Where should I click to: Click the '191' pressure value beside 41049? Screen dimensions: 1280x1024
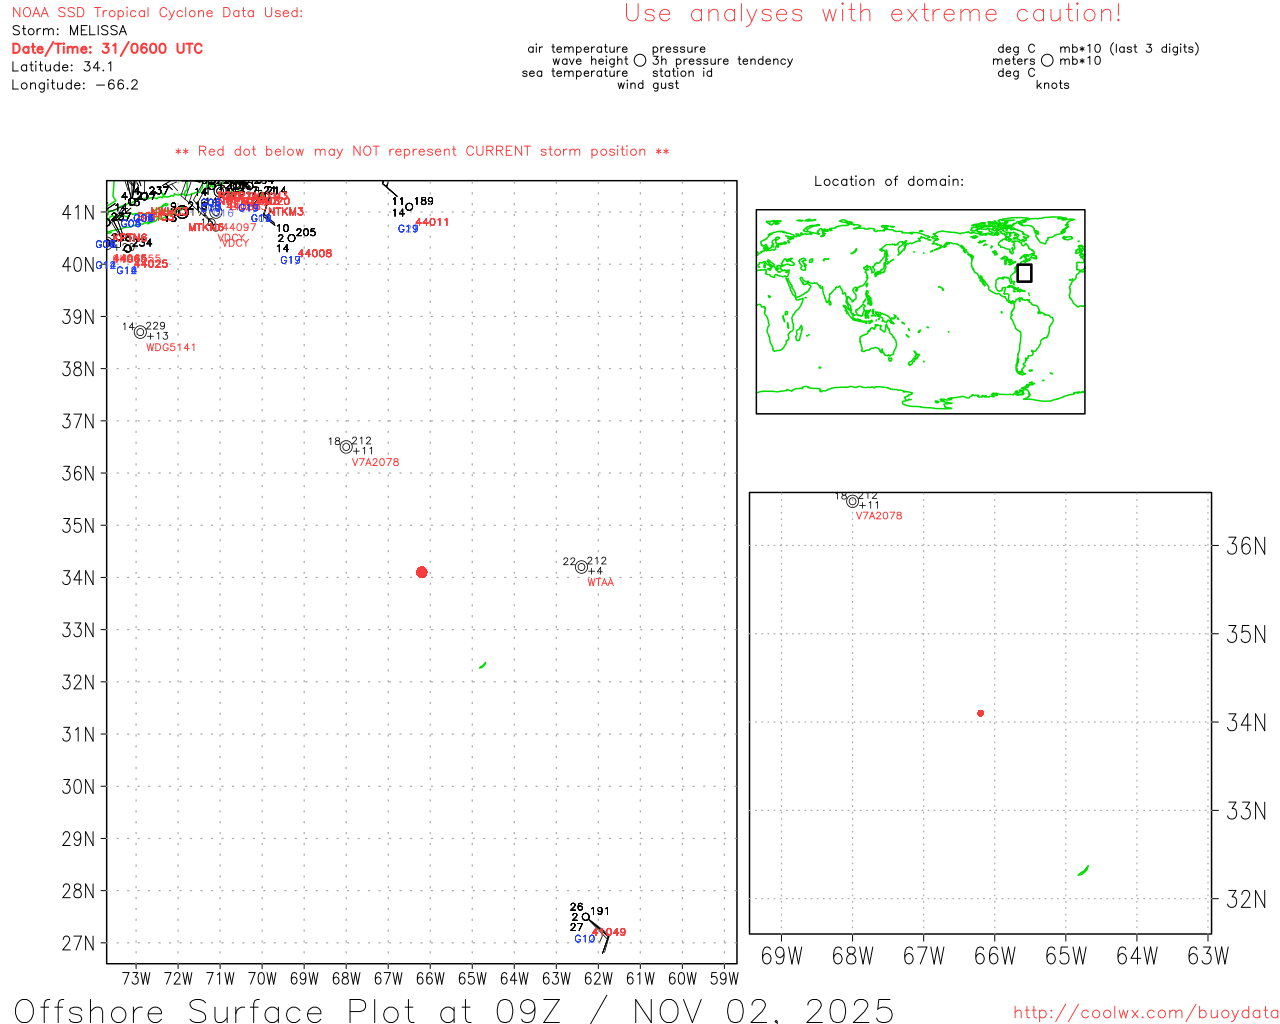point(600,911)
